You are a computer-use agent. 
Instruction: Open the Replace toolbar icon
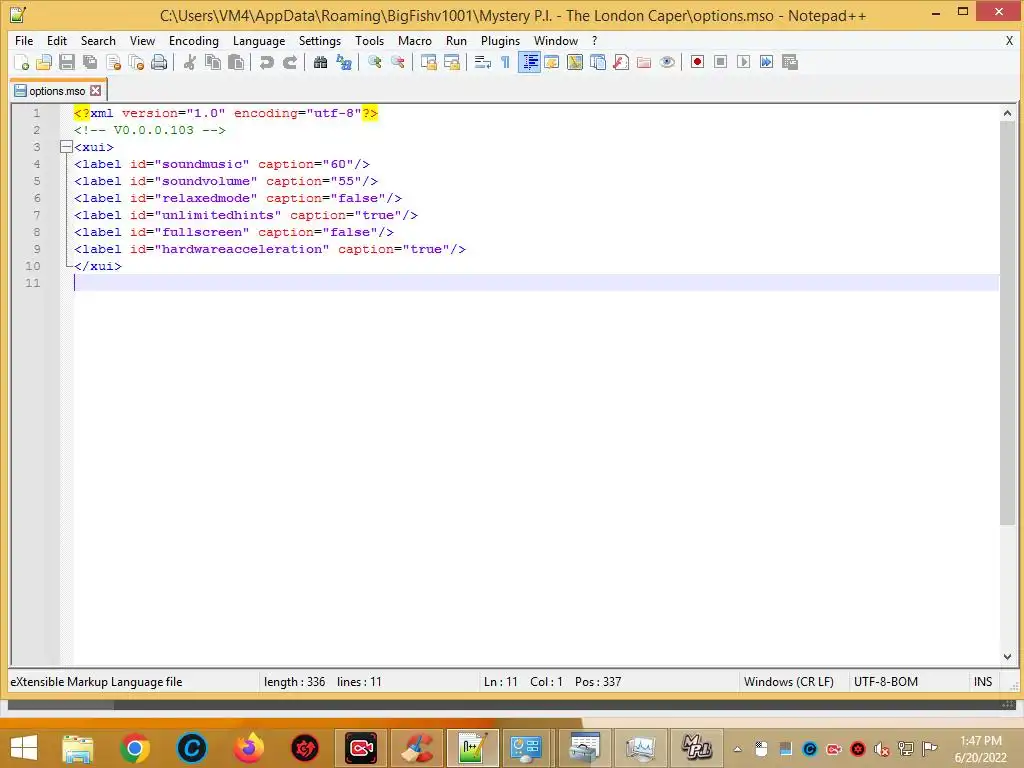coord(344,62)
